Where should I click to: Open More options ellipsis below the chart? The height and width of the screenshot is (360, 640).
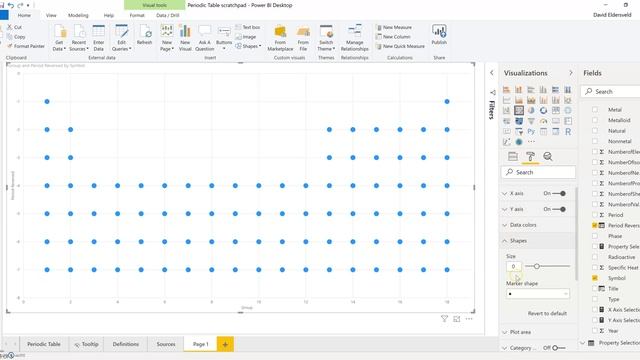coord(469,319)
